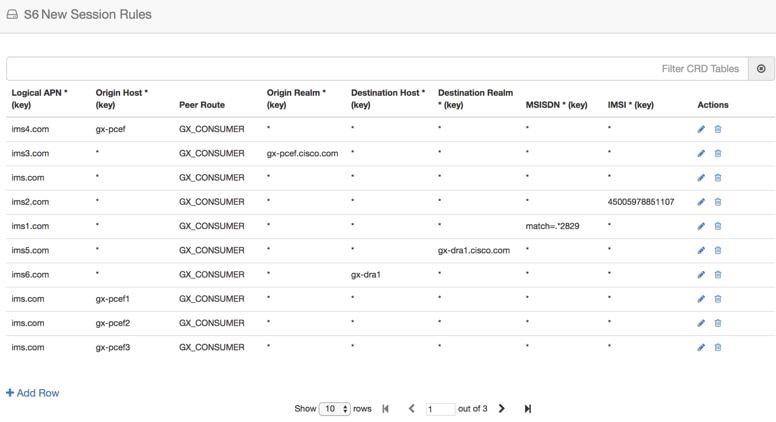Viewport: 776px width, 422px height.
Task: Delete the gx-pcef2 row using trash icon
Action: [x=718, y=323]
